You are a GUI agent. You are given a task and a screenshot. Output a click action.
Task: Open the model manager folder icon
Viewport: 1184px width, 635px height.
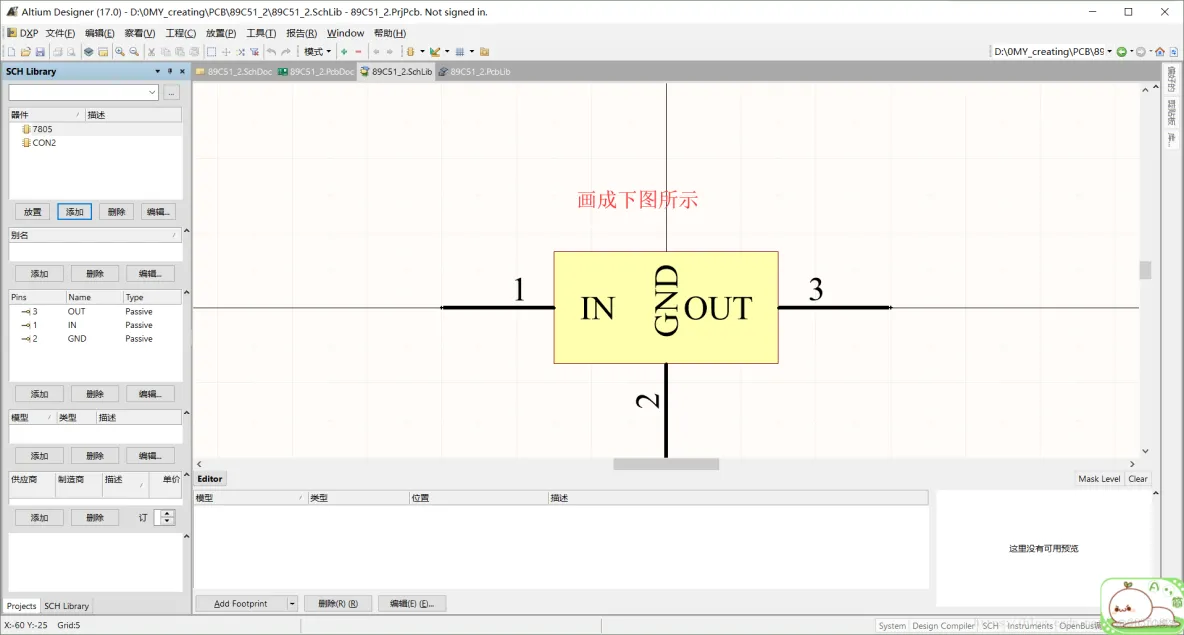click(x=485, y=52)
